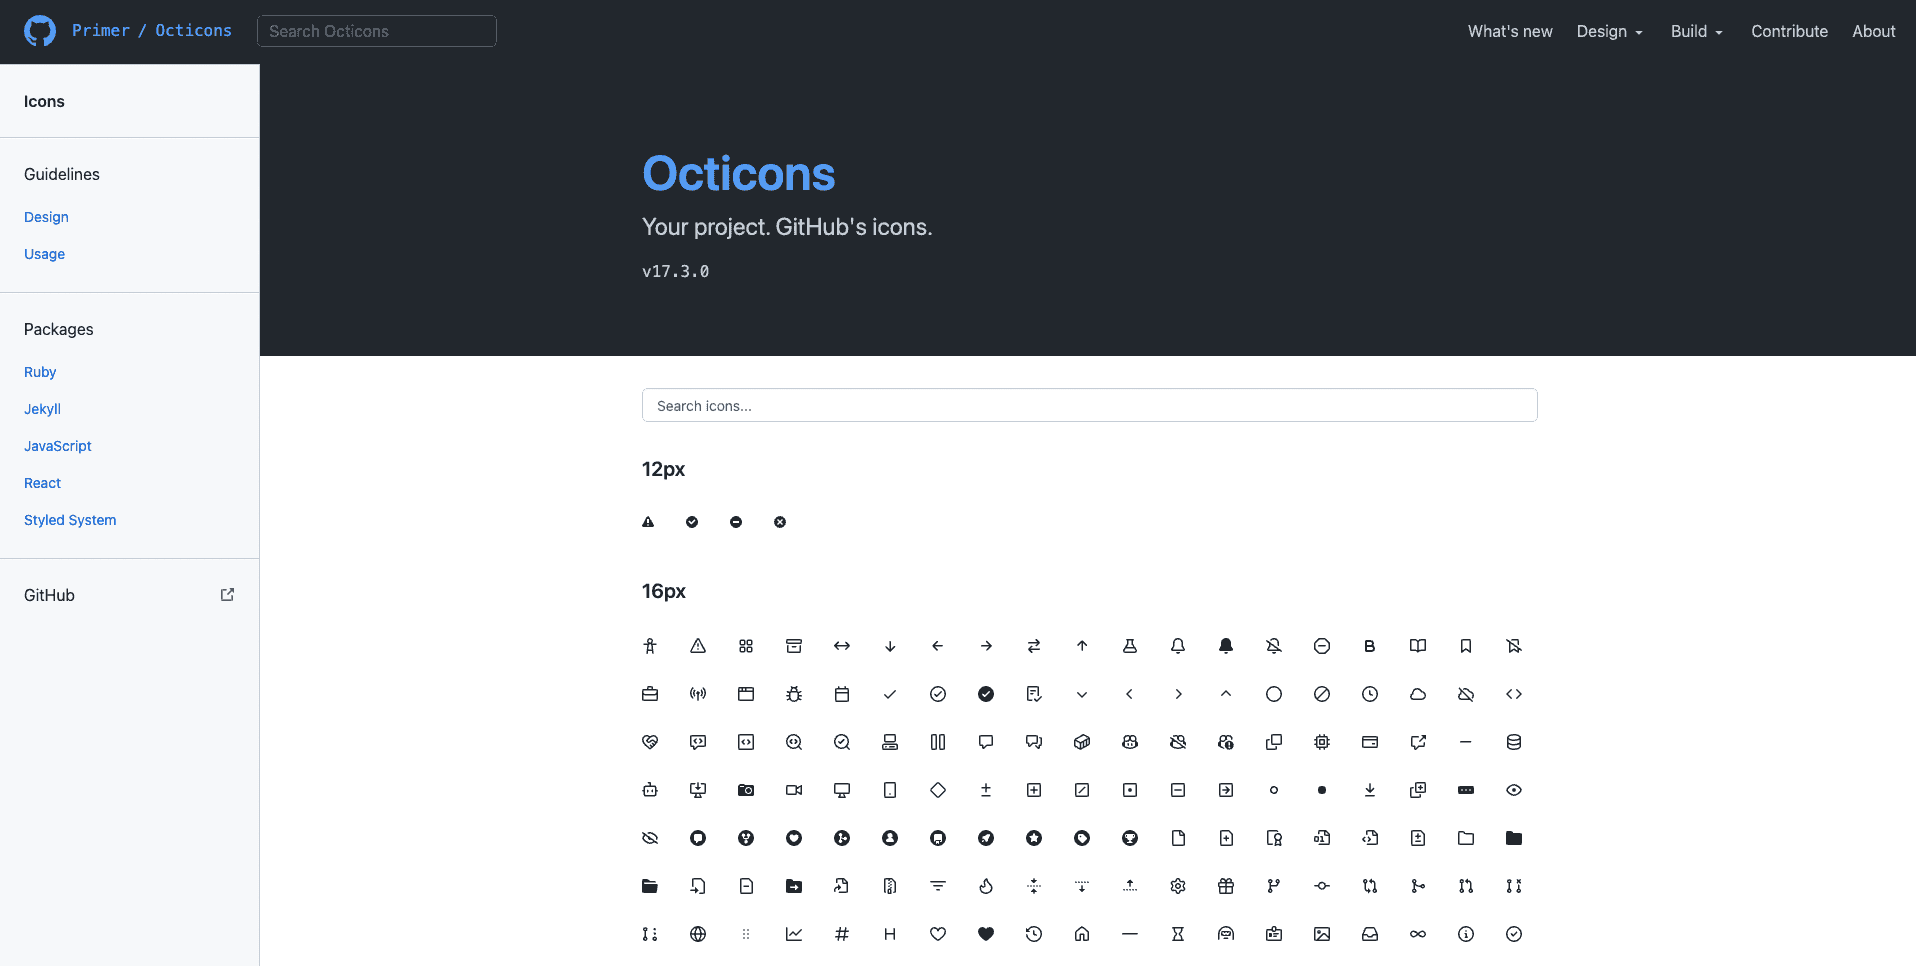This screenshot has height=966, width=1916.
Task: Open the Design dropdown in top navigation
Action: (x=1610, y=31)
